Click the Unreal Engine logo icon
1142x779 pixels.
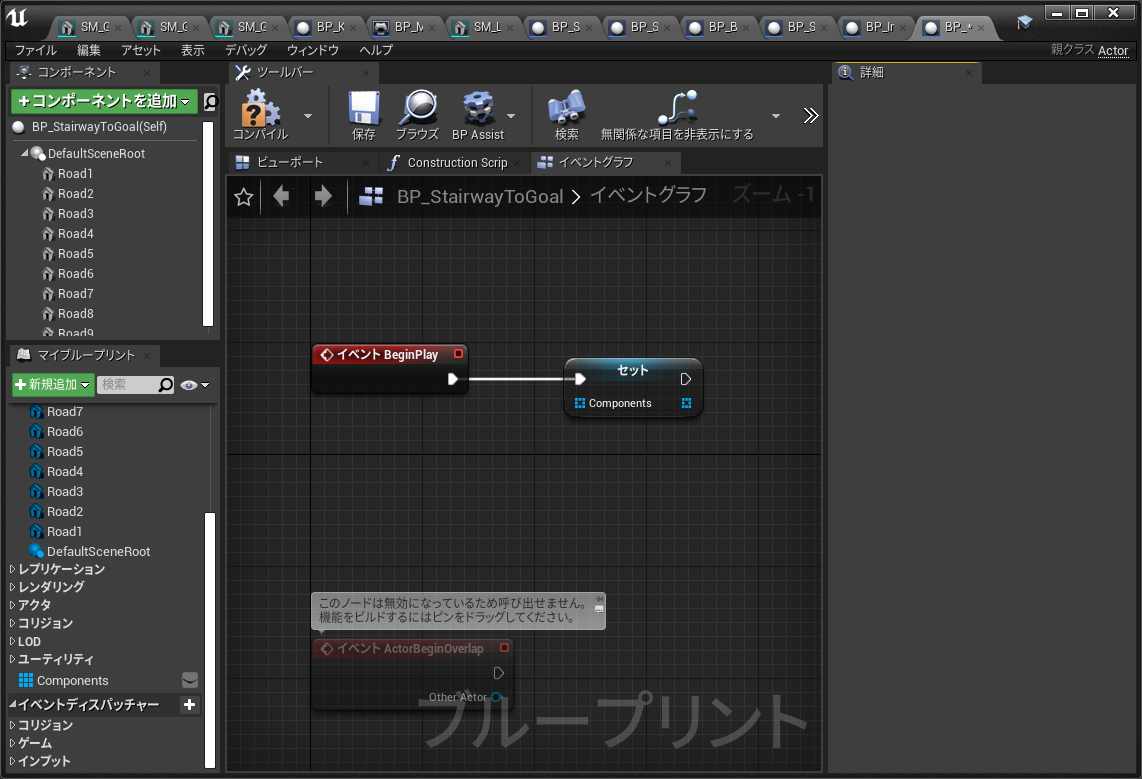click(17, 18)
